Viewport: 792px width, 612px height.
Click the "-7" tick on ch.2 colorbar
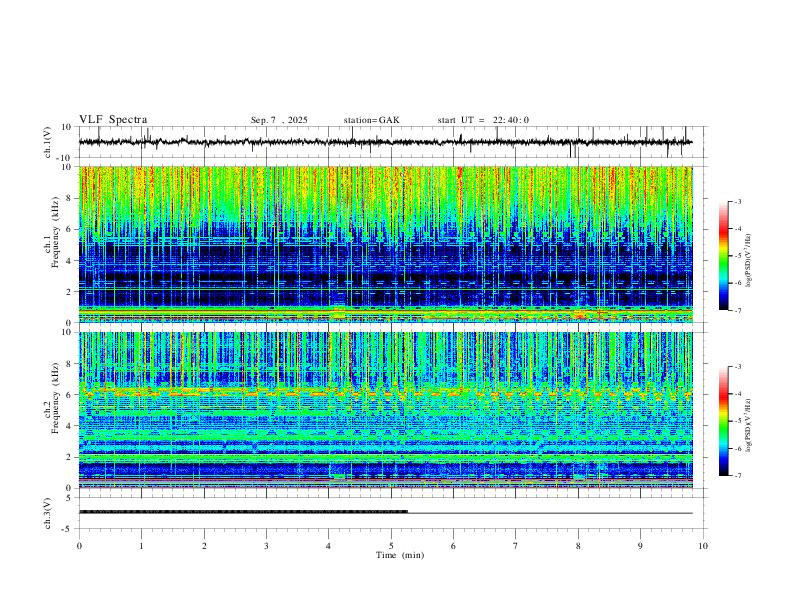[x=737, y=476]
